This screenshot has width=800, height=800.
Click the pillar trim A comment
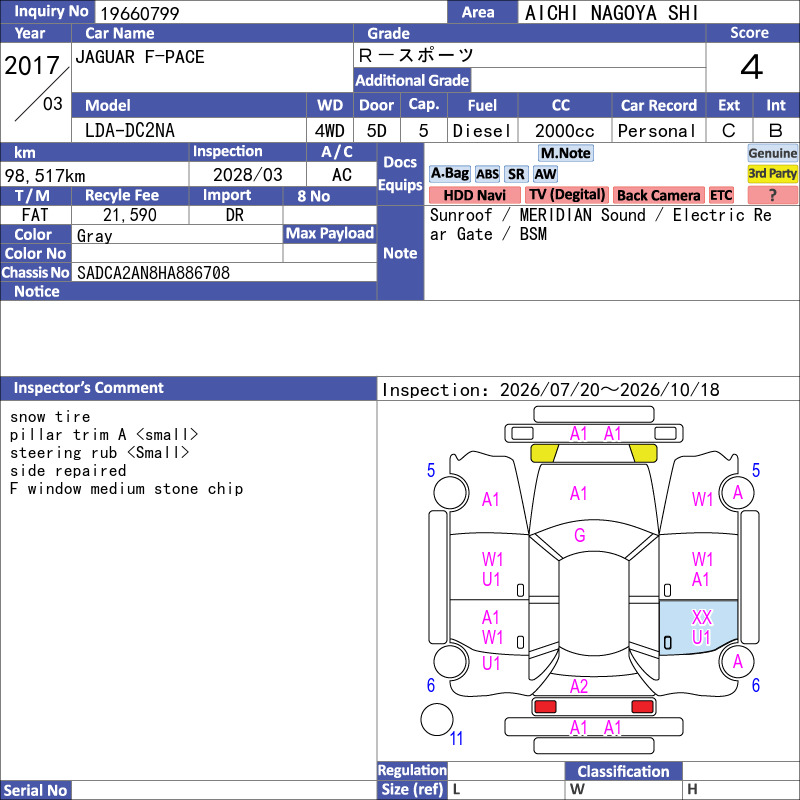(104, 435)
